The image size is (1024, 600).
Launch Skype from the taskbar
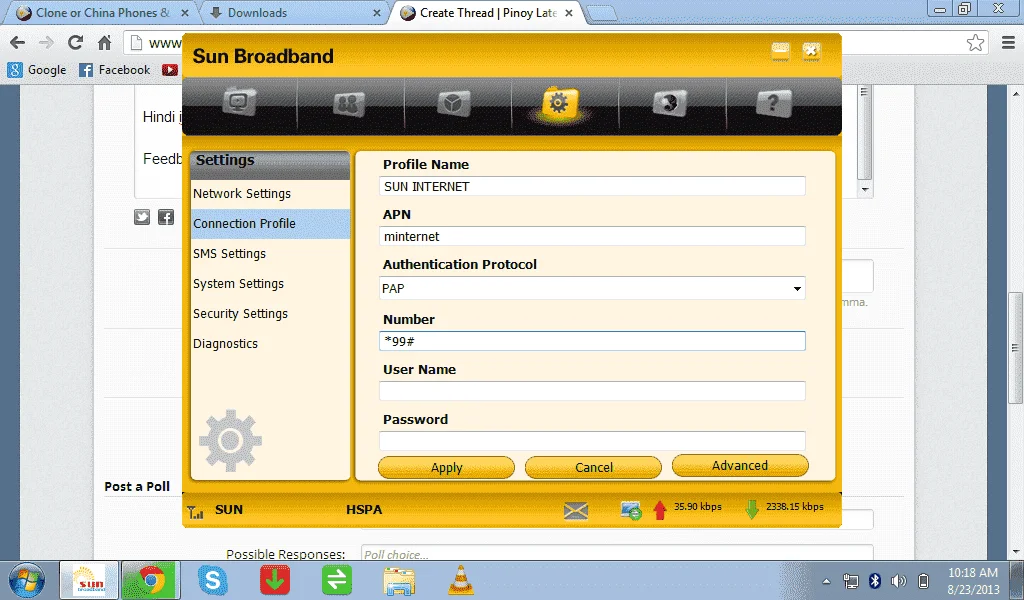[213, 580]
